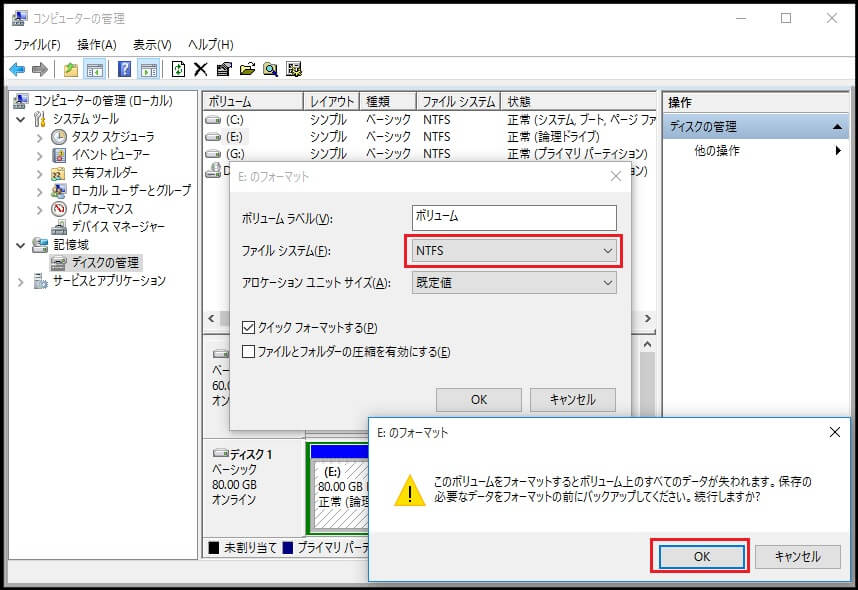Click the up arrow of disk view scrollbar
Image resolution: width=858 pixels, height=590 pixels.
click(647, 344)
